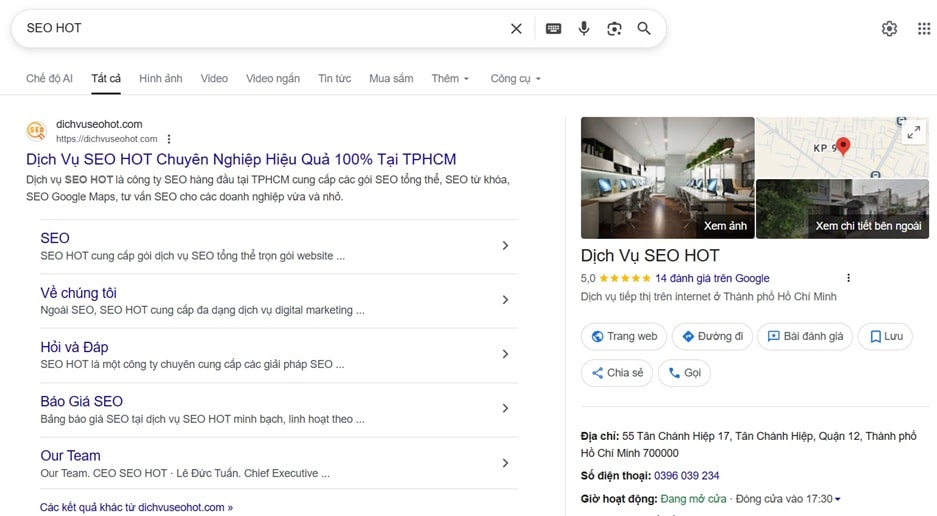The width and height of the screenshot is (937, 516).
Task: Expand the Thêm dropdown menu
Action: [450, 78]
